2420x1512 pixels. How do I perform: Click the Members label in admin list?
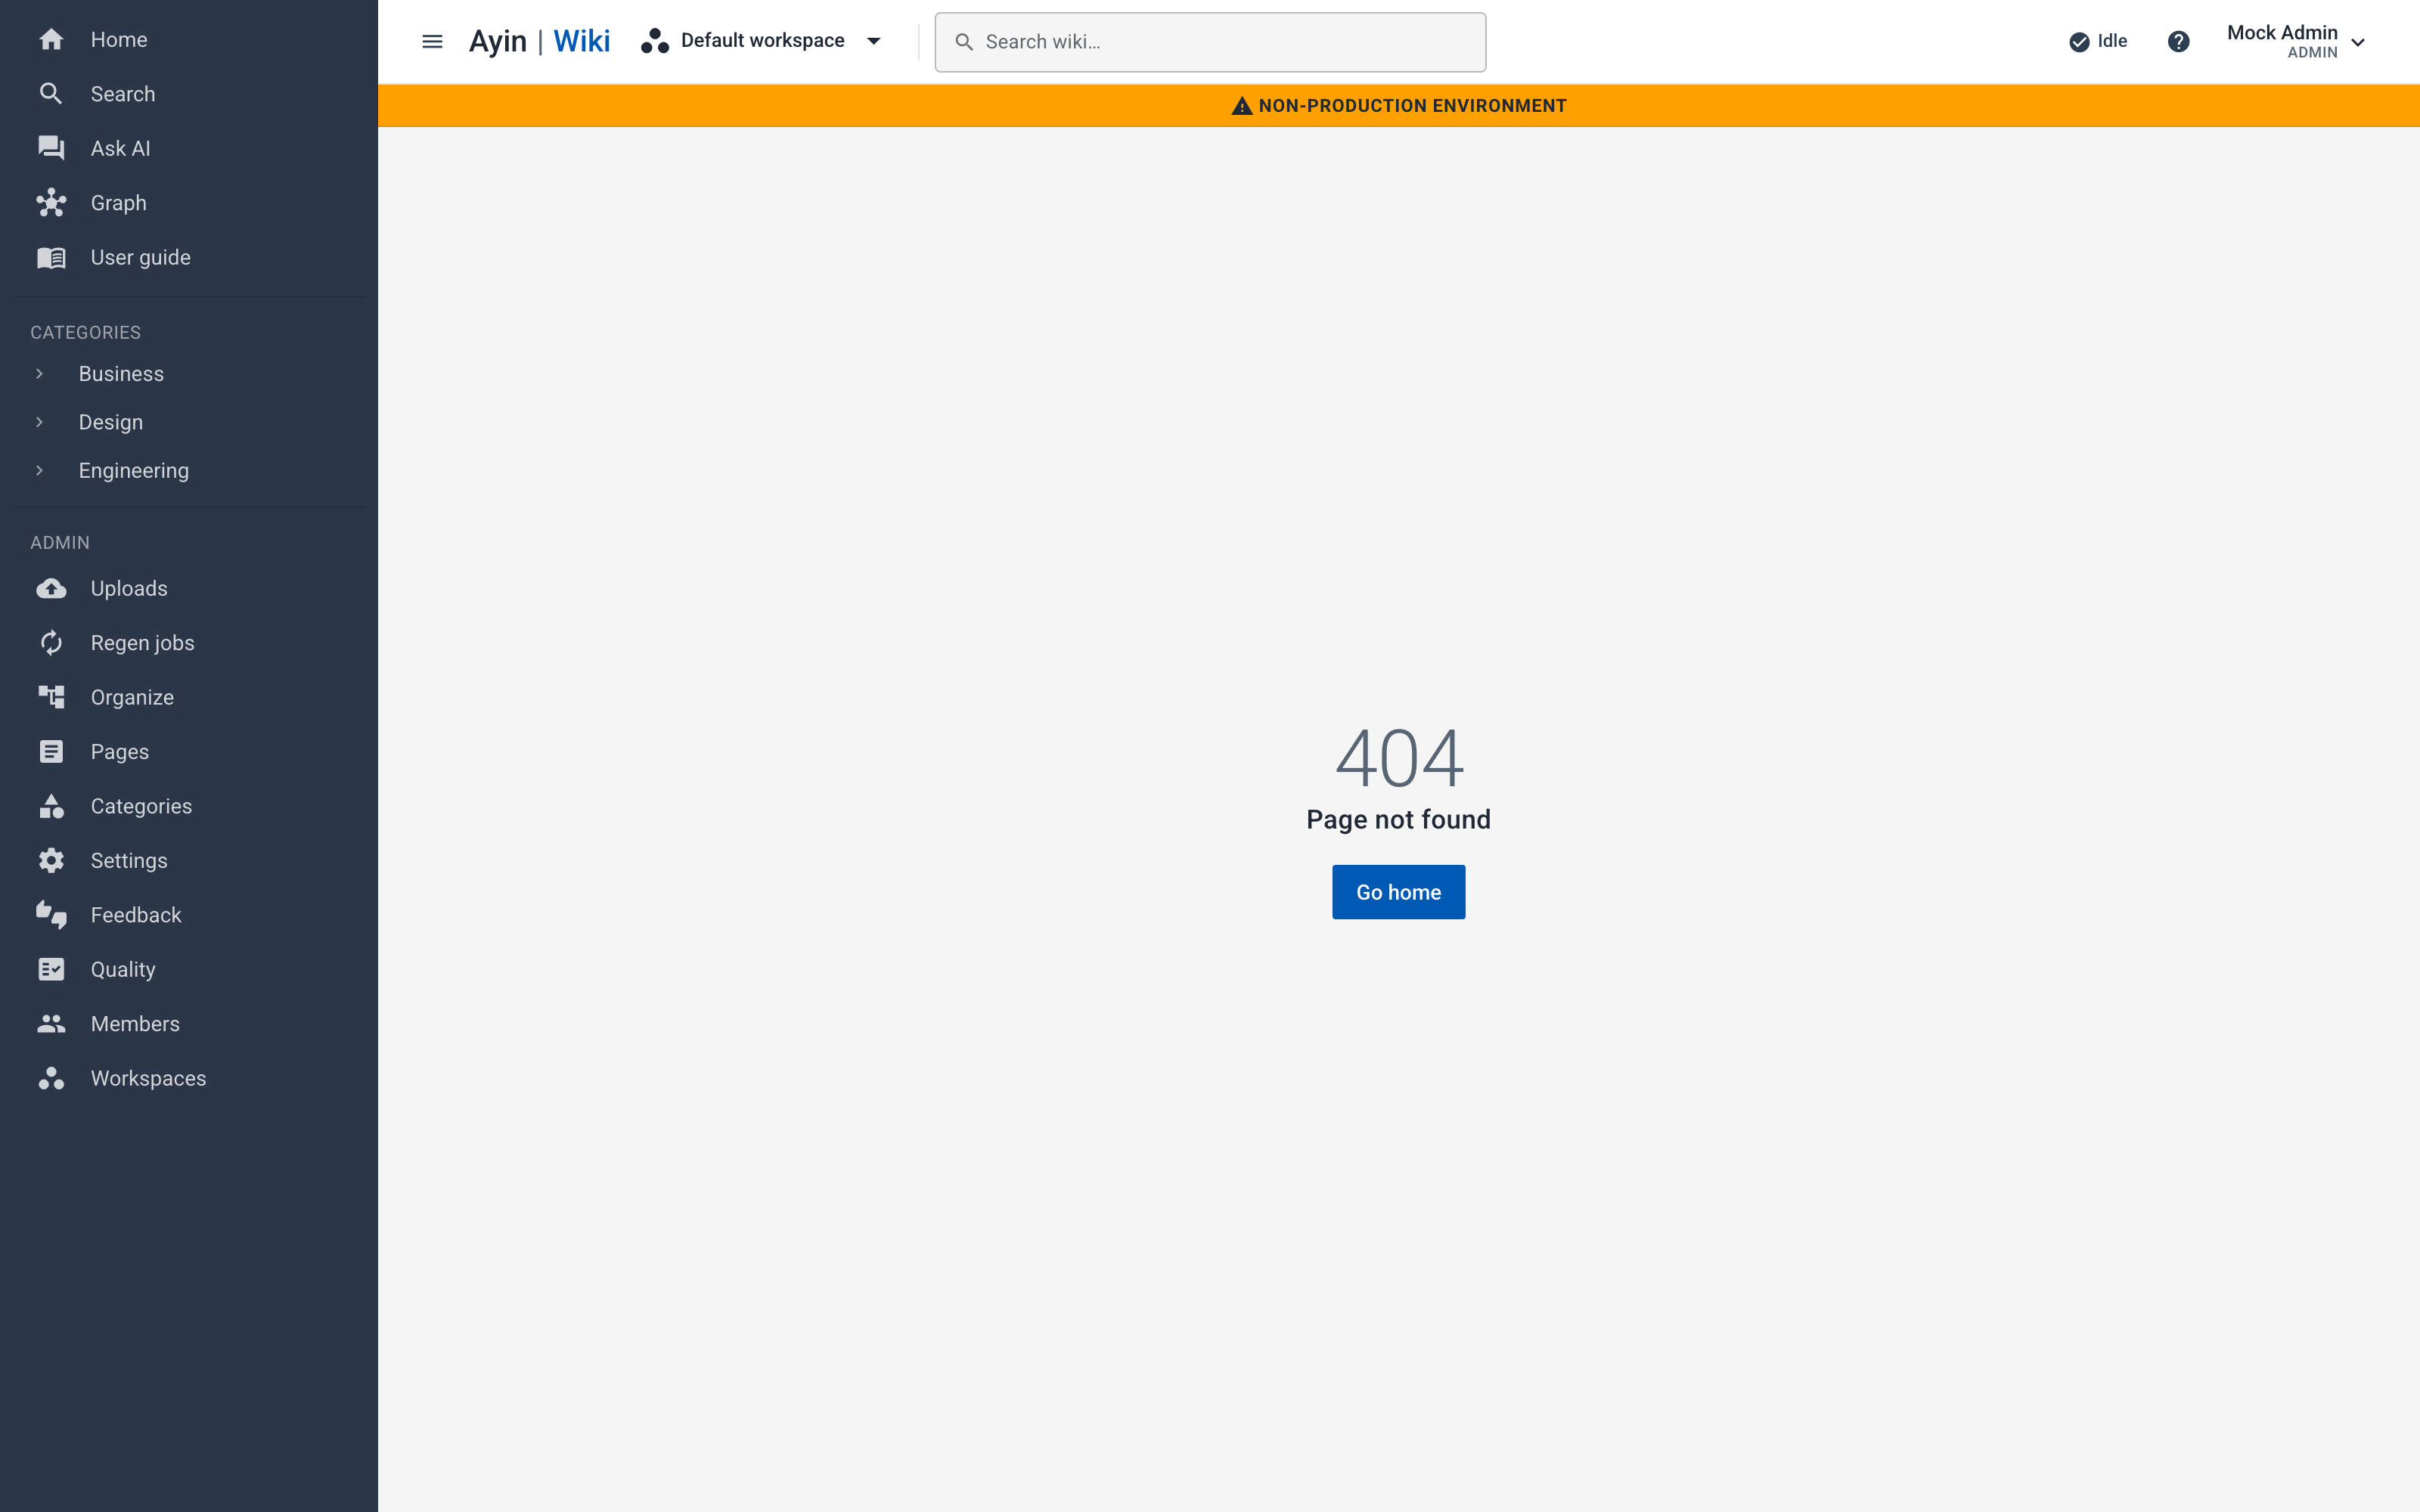pyautogui.click(x=135, y=1024)
